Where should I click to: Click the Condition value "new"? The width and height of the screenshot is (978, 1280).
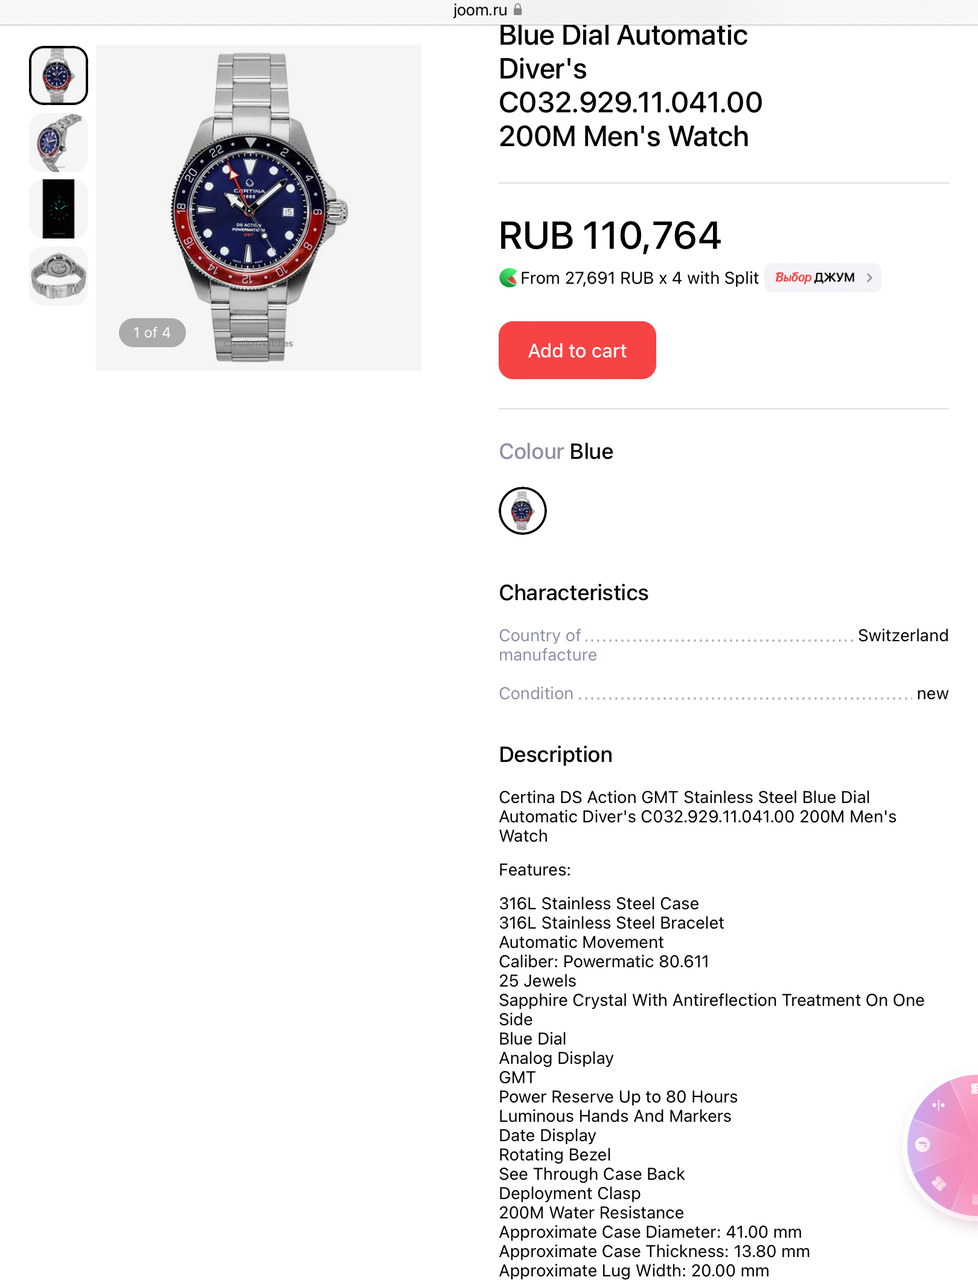coord(932,694)
